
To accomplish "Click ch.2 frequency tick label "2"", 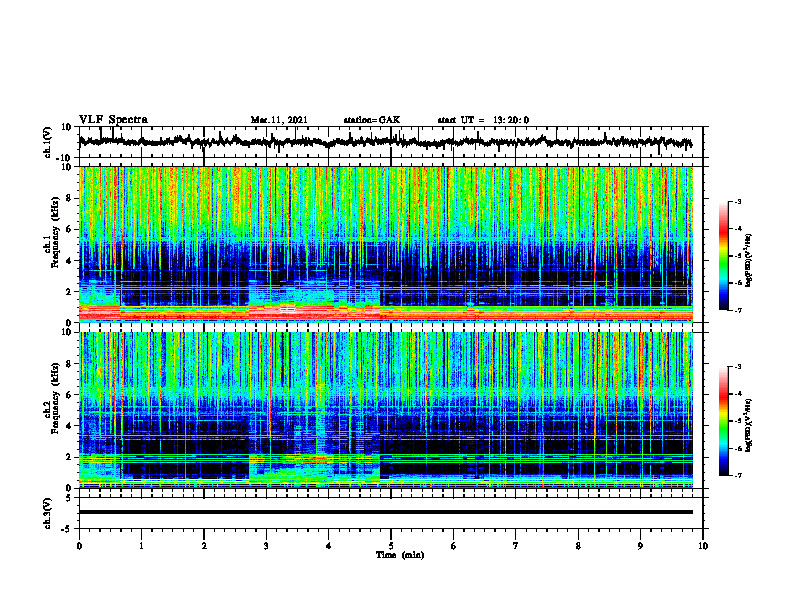I will point(70,457).
